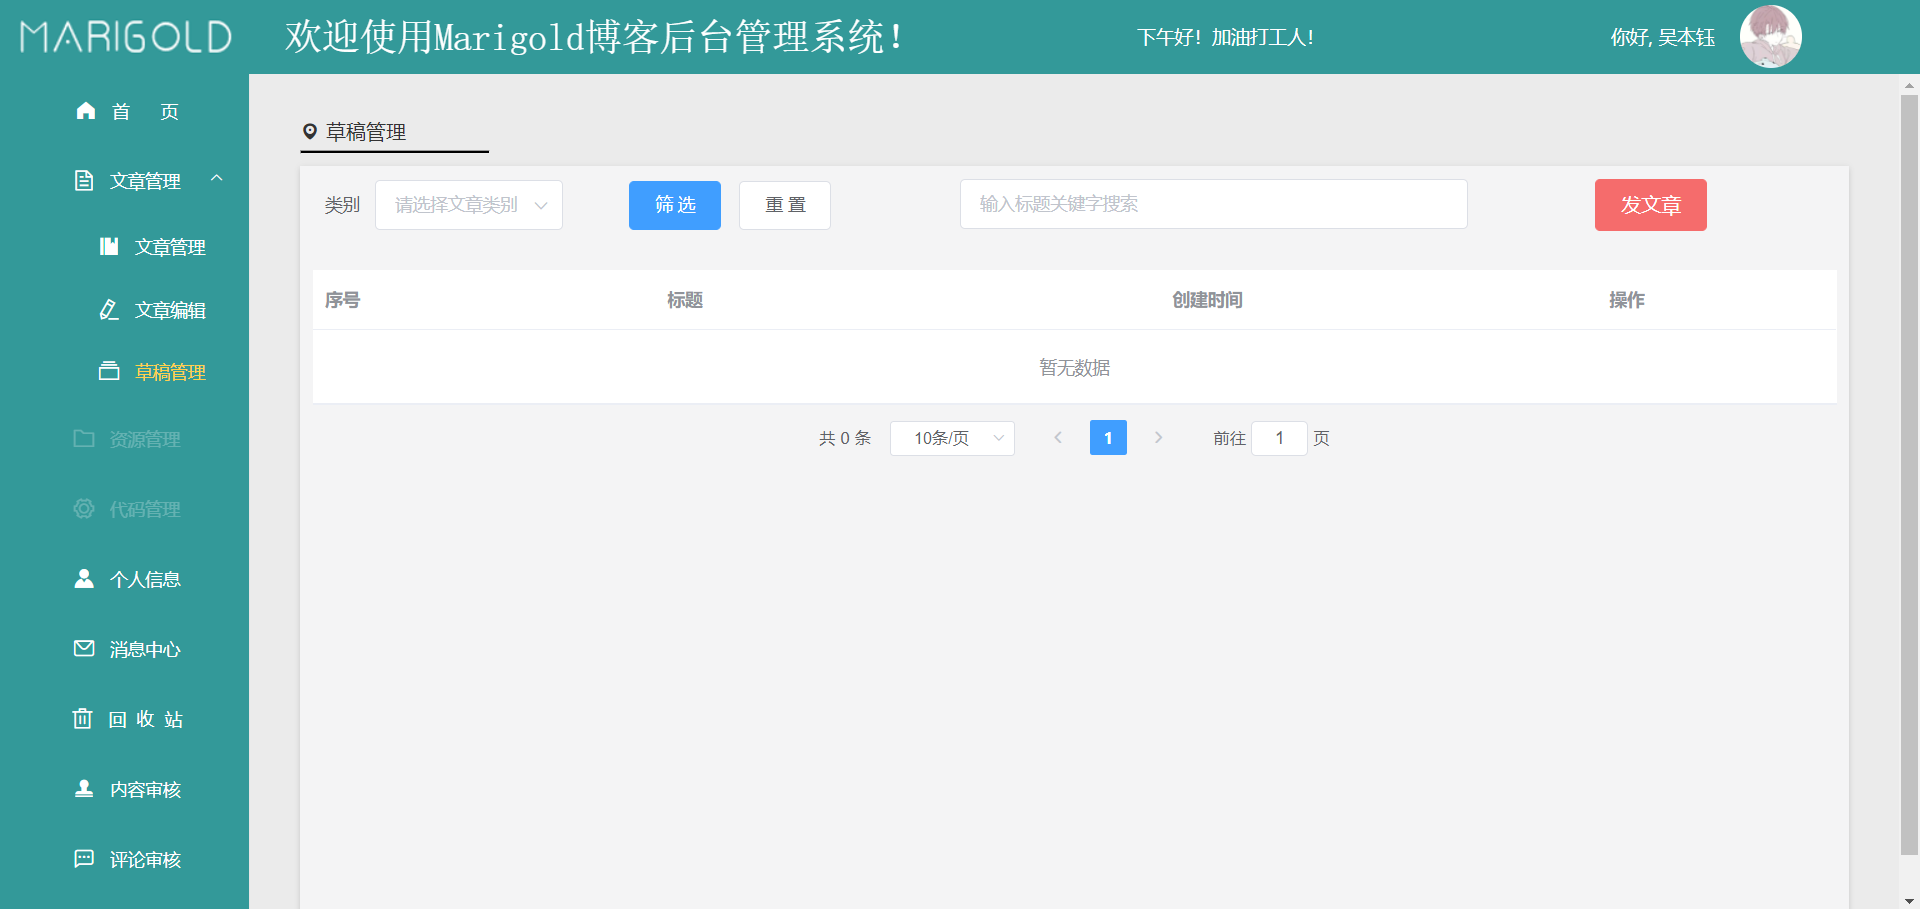Open 草稿管理 via its calendar-style icon
1920x909 pixels.
pos(110,371)
